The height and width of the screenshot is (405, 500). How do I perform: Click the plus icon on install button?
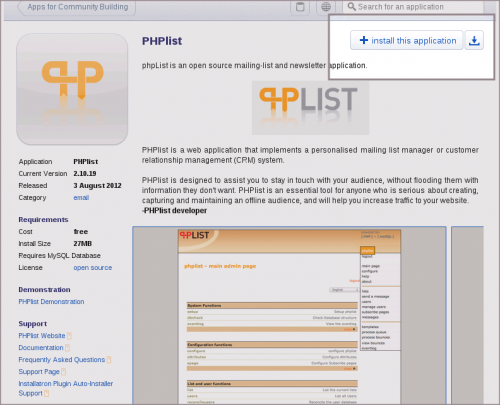[364, 40]
